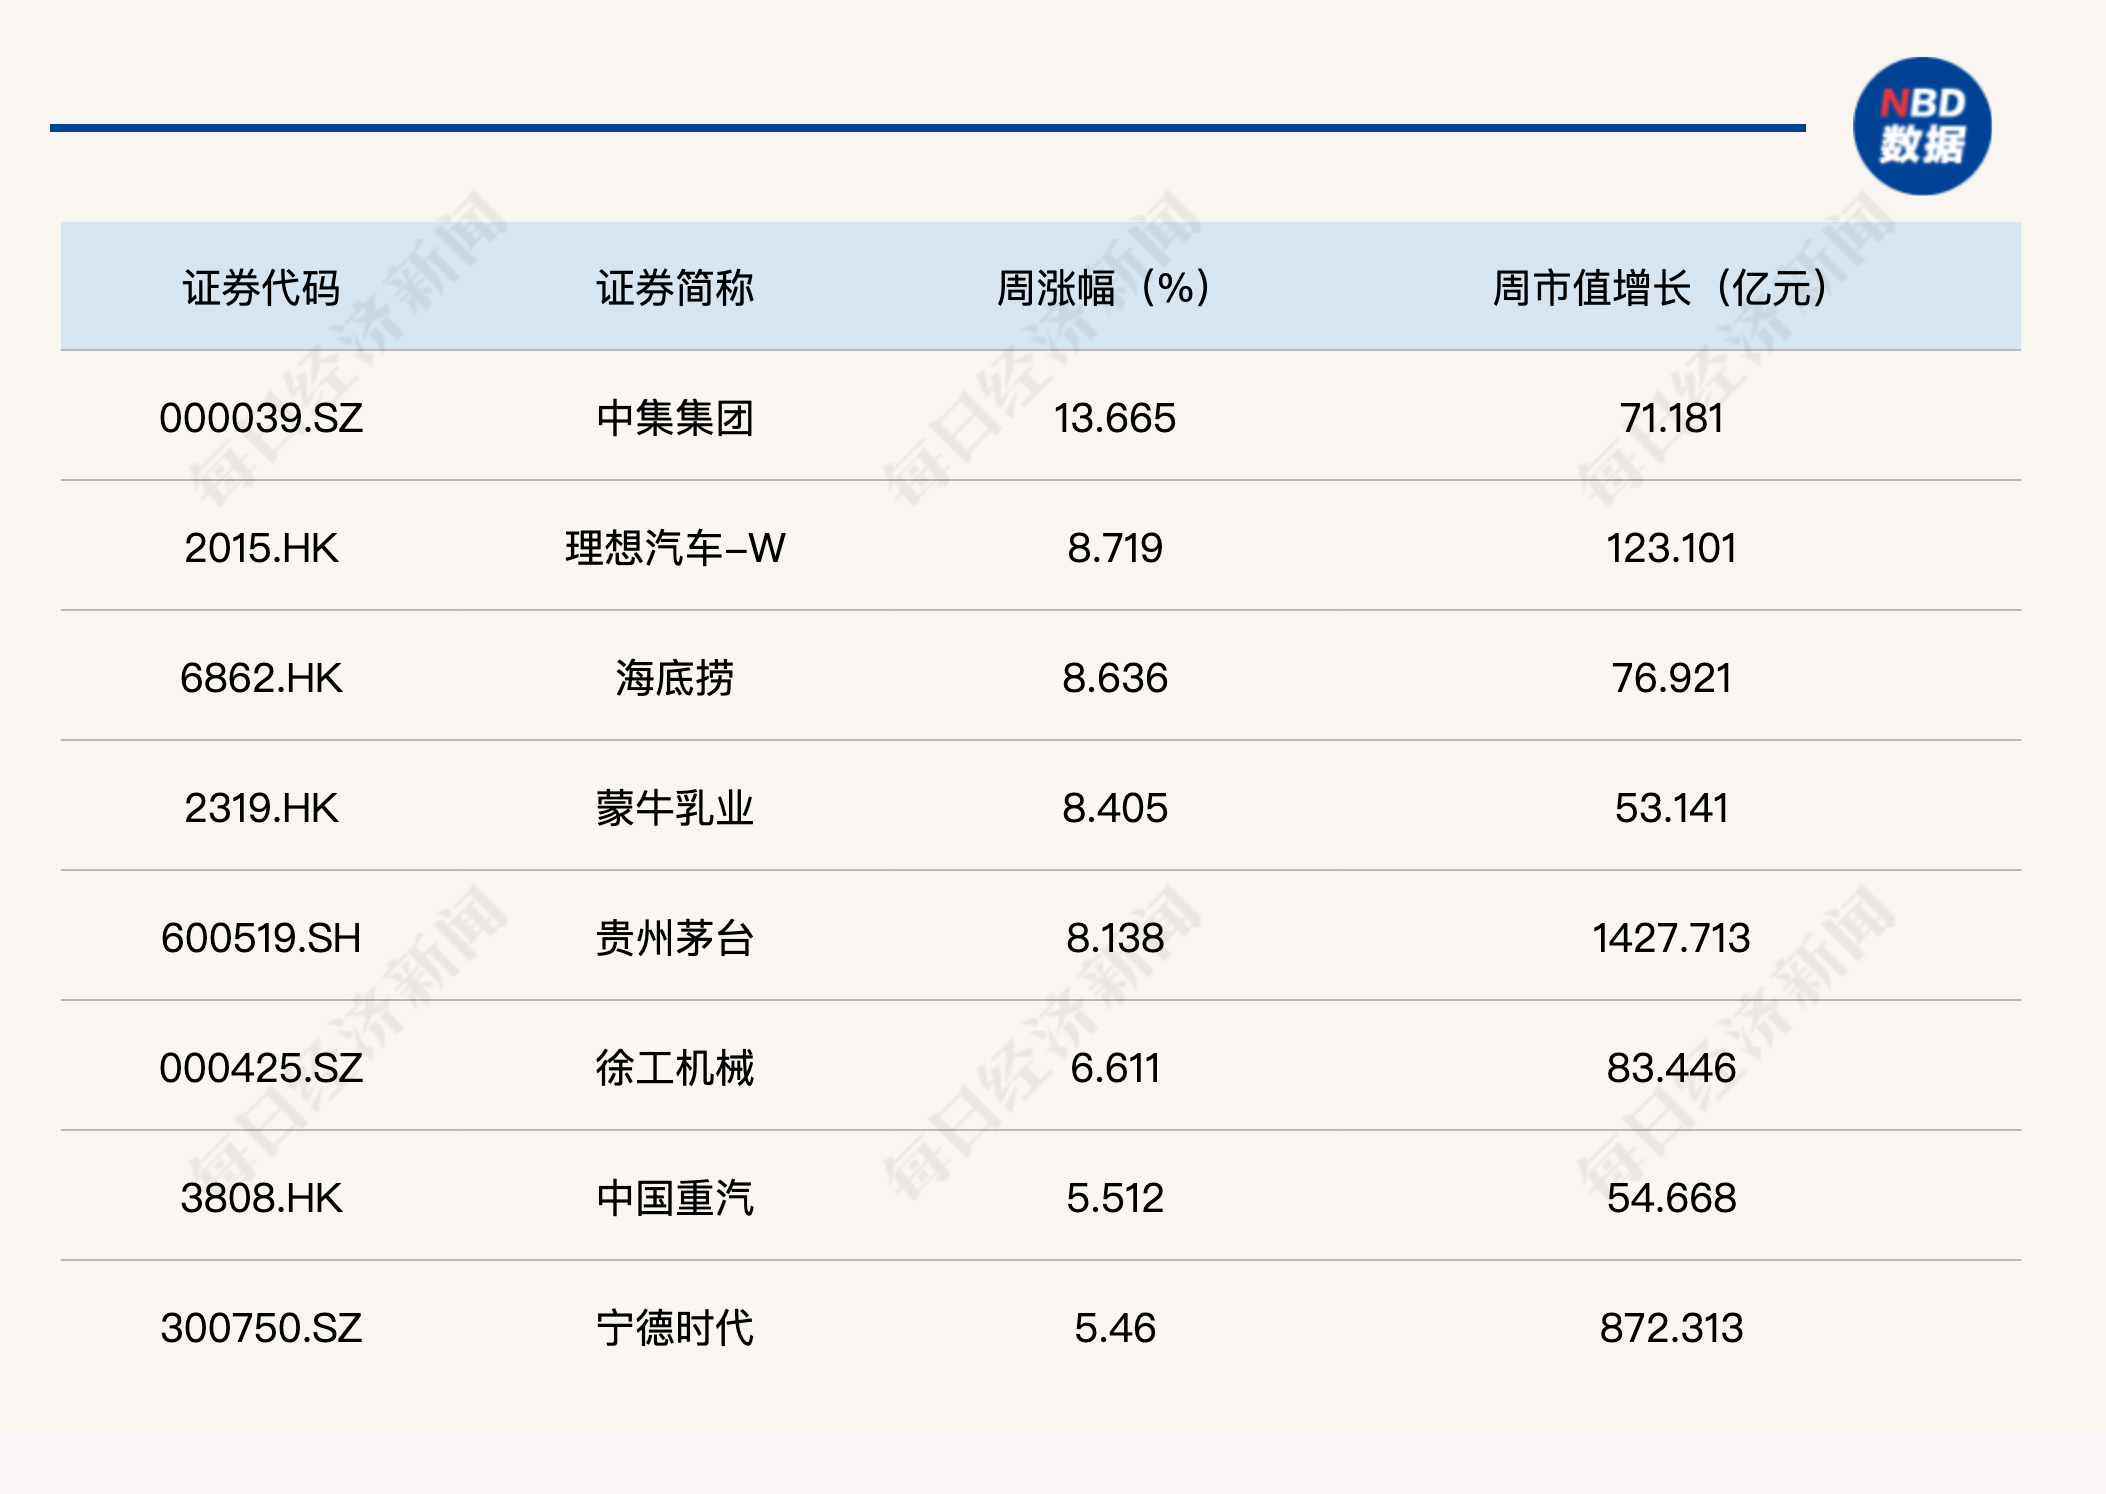This screenshot has height=1494, width=2106.
Task: Click the 海底捞 stock name
Action: click(x=675, y=678)
